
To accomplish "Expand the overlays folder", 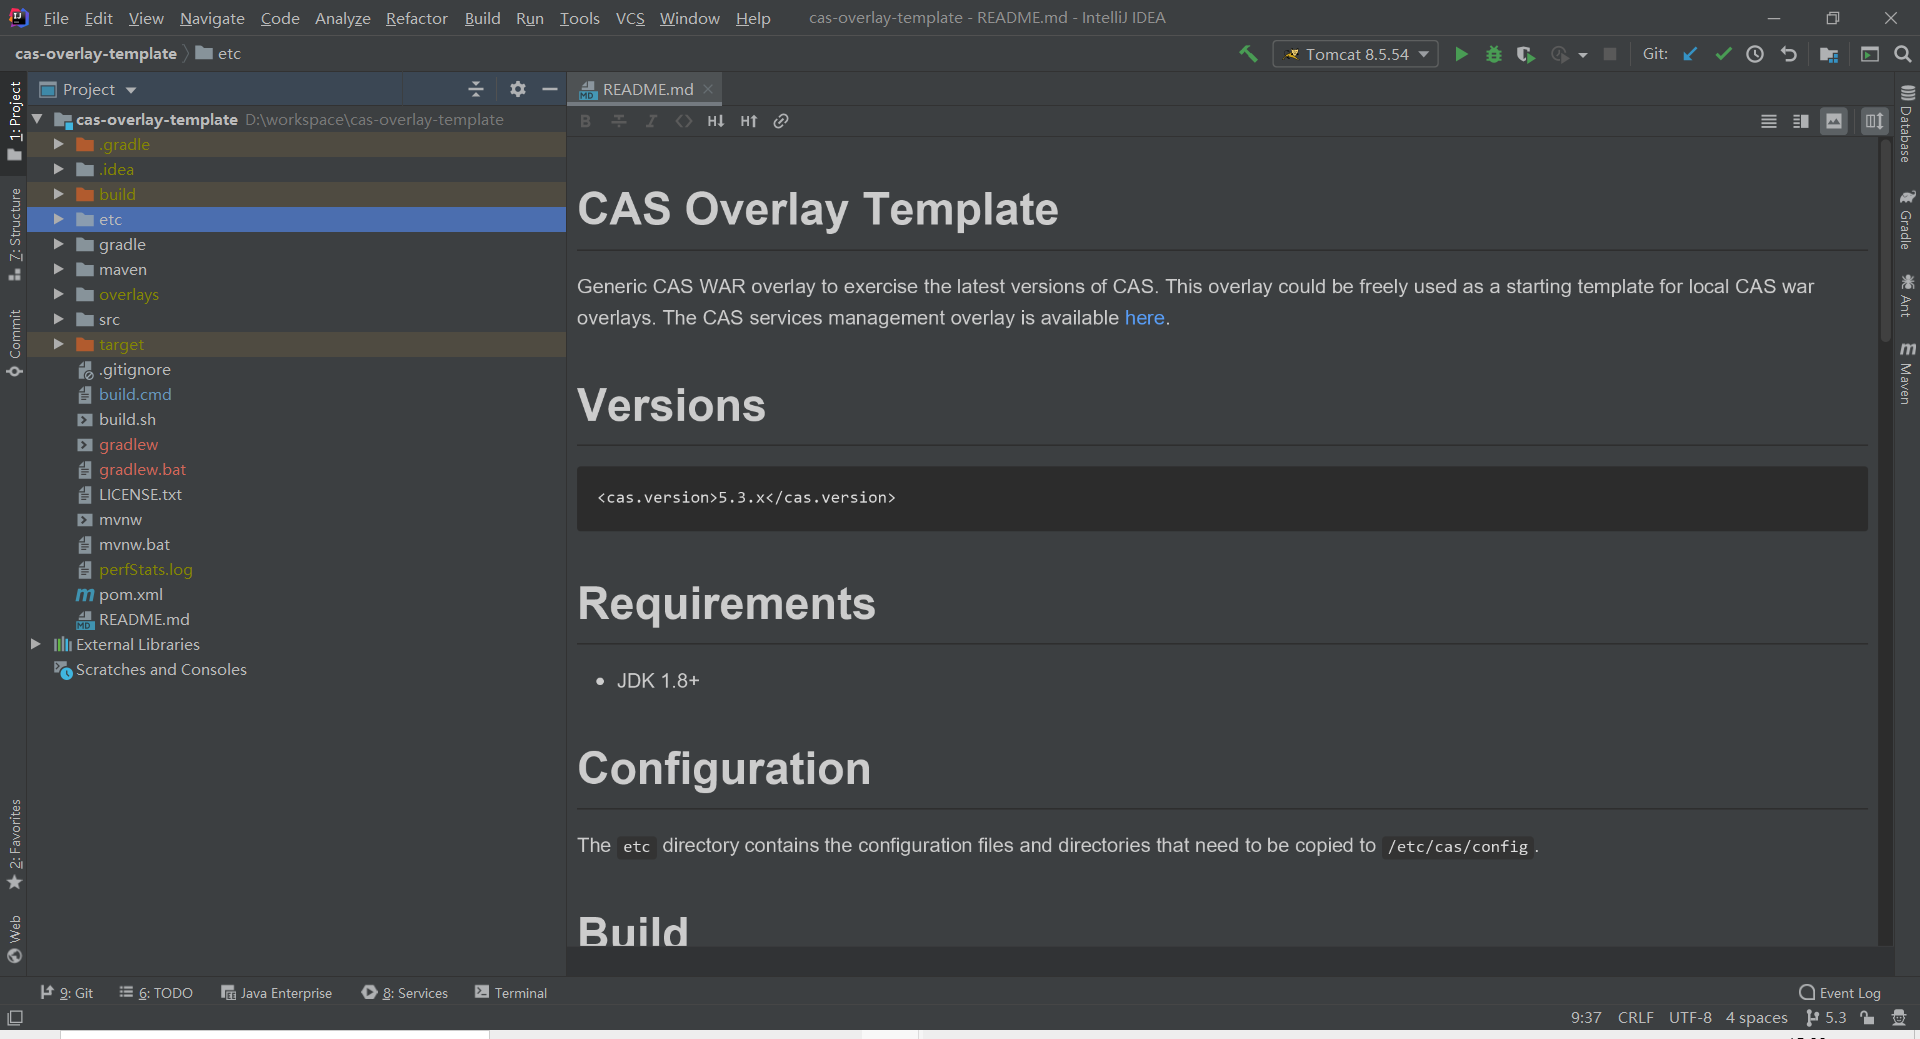I will pyautogui.click(x=58, y=294).
